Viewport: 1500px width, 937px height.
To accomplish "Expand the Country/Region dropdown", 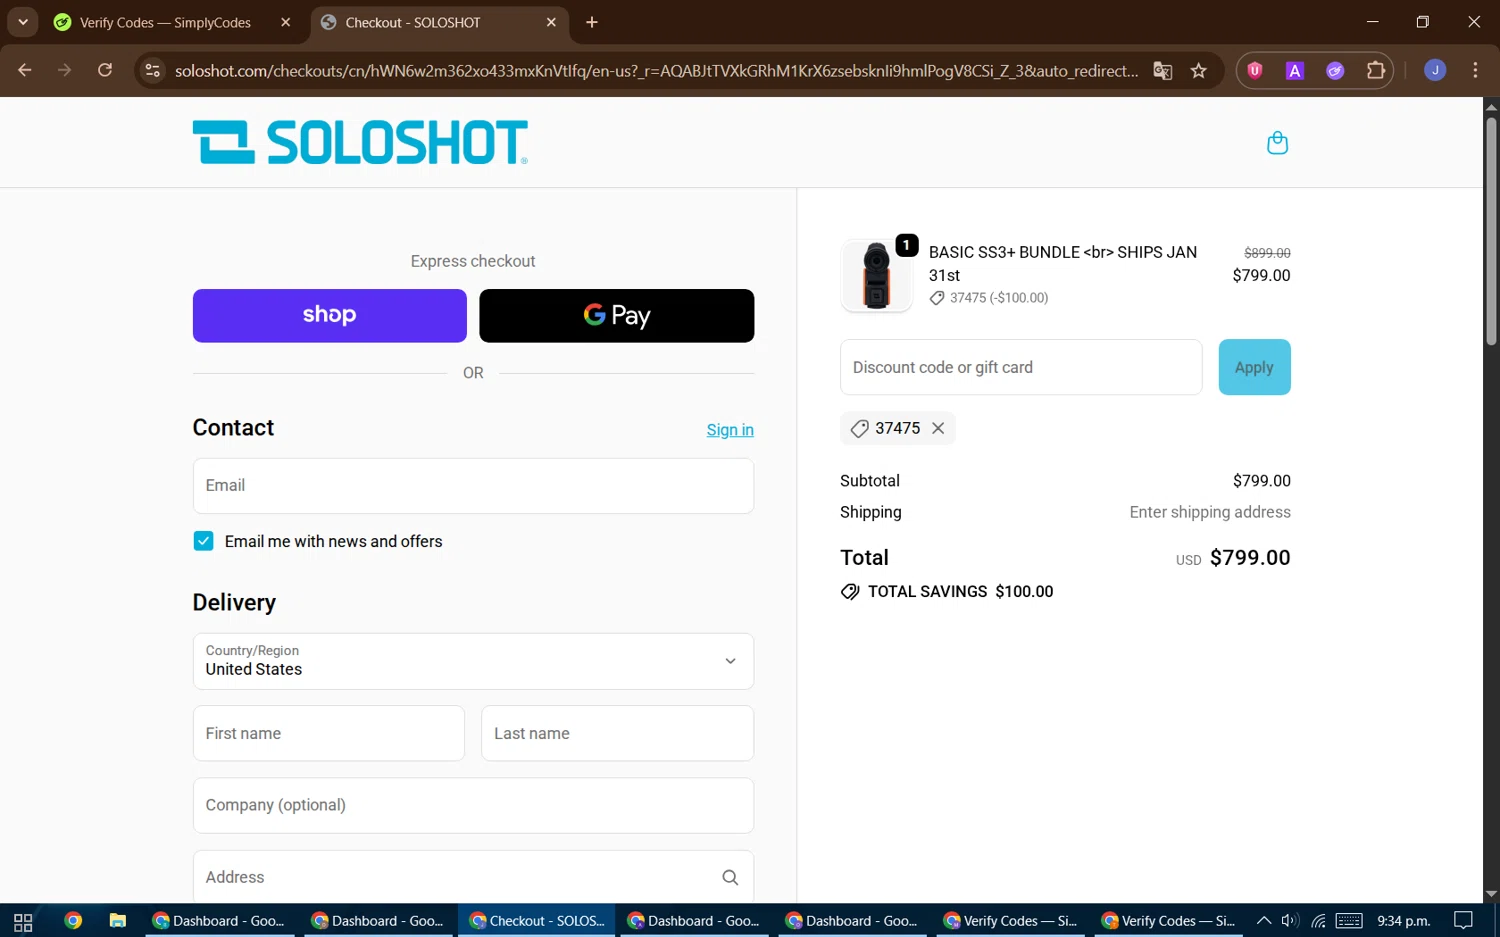I will 473,661.
